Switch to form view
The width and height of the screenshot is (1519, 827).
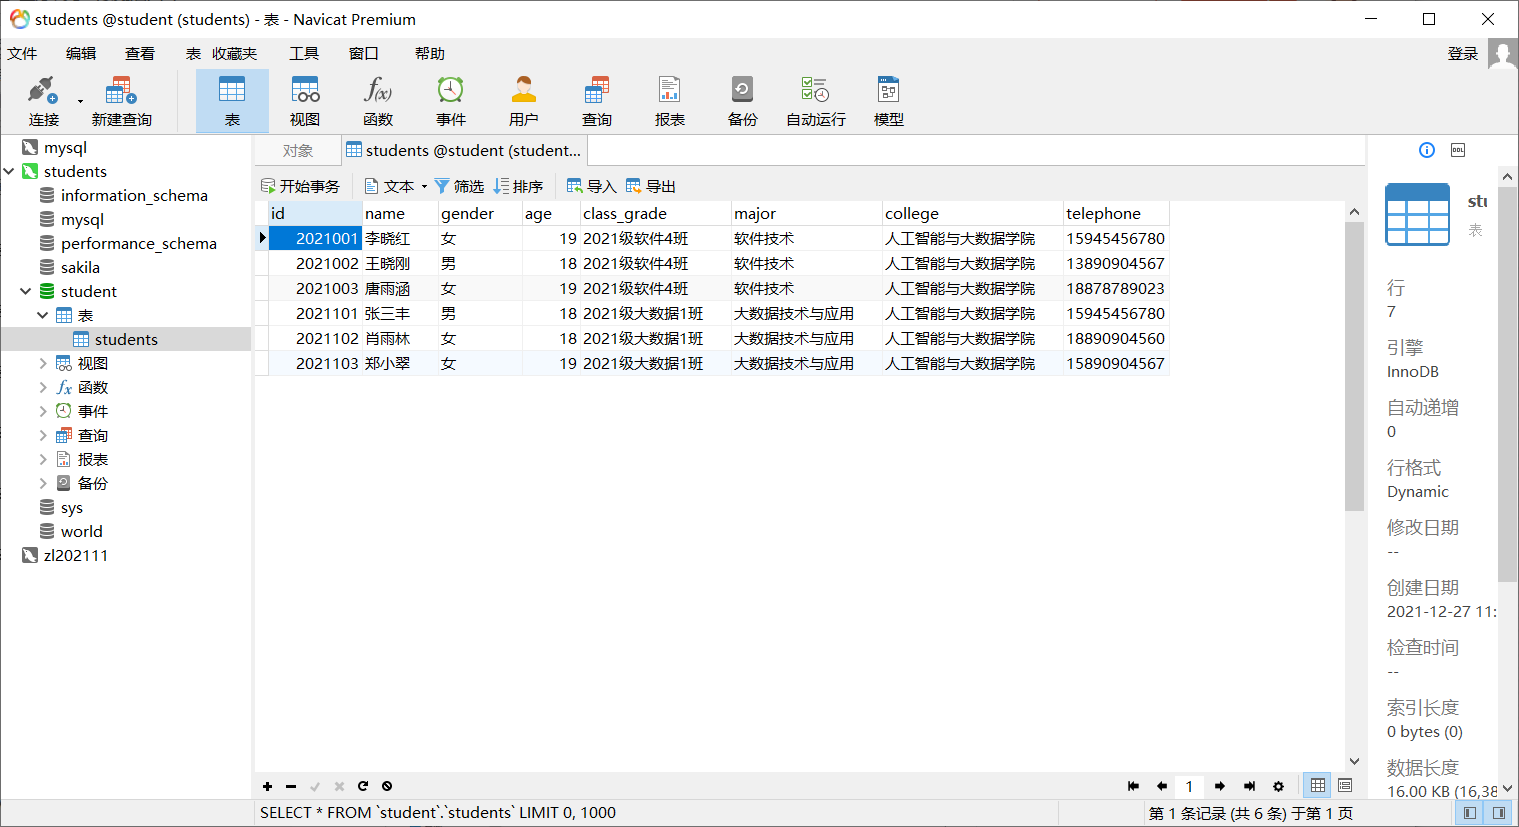click(1345, 785)
